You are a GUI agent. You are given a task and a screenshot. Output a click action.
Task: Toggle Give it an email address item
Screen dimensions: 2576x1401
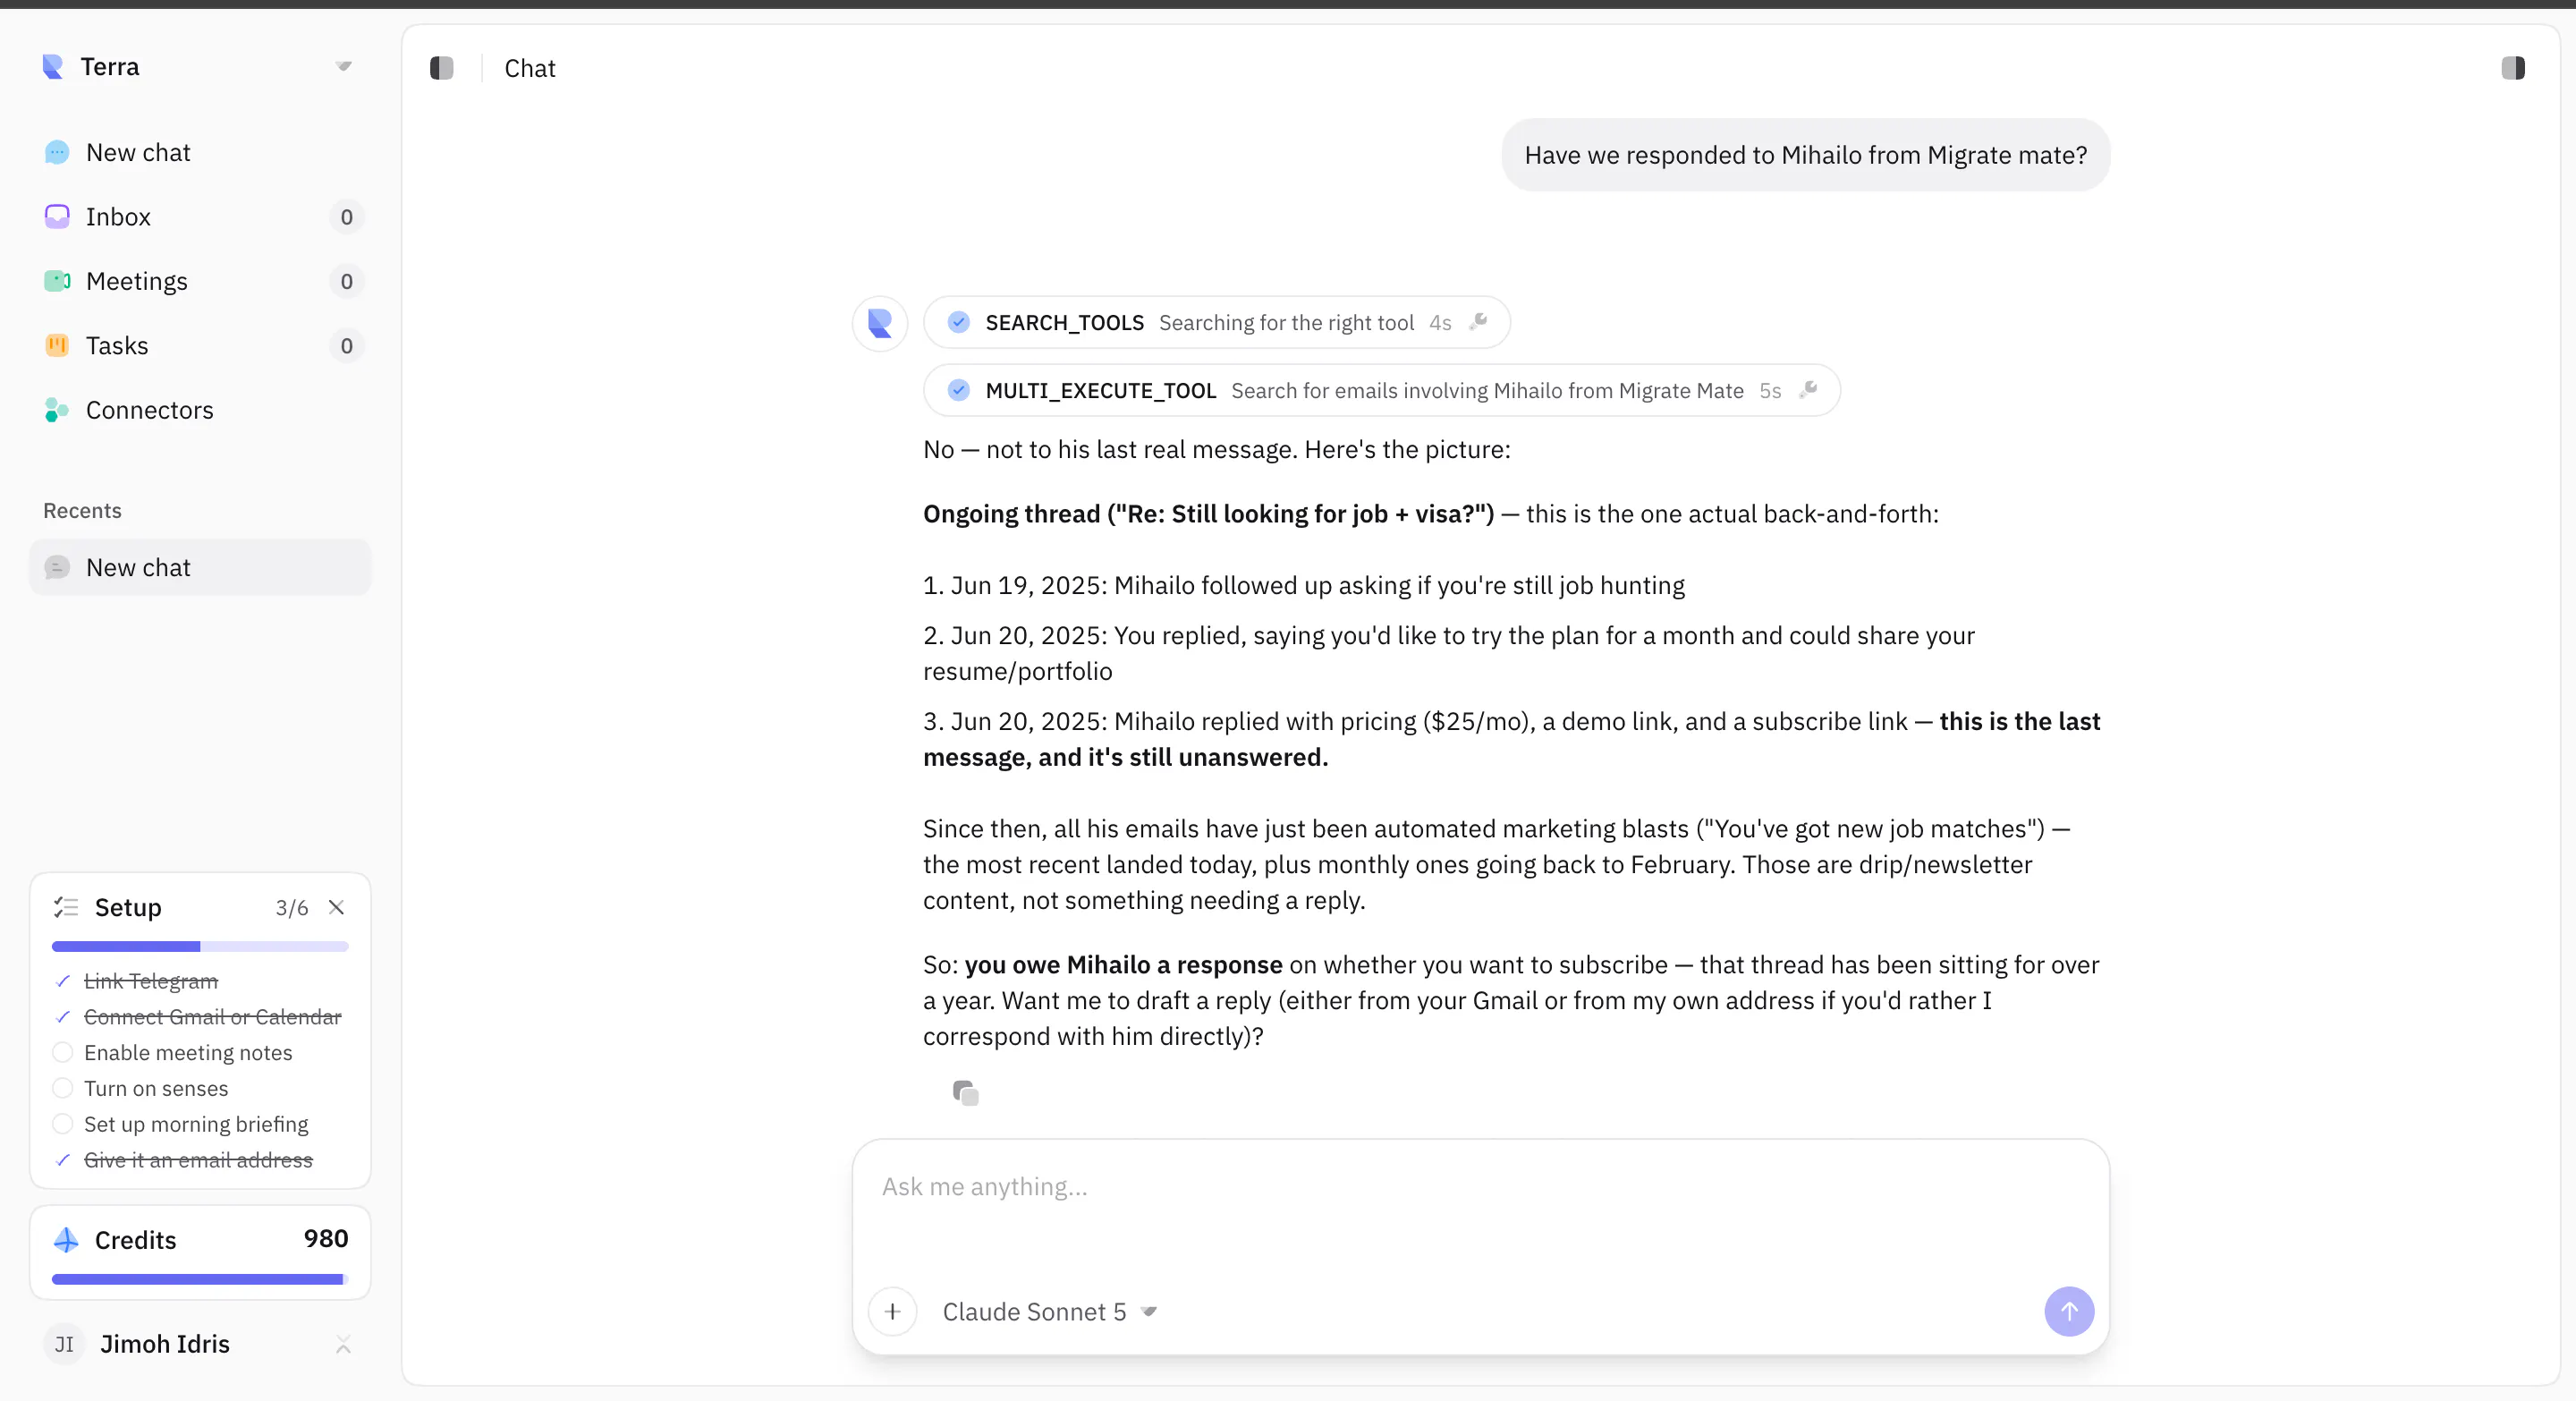click(62, 1160)
